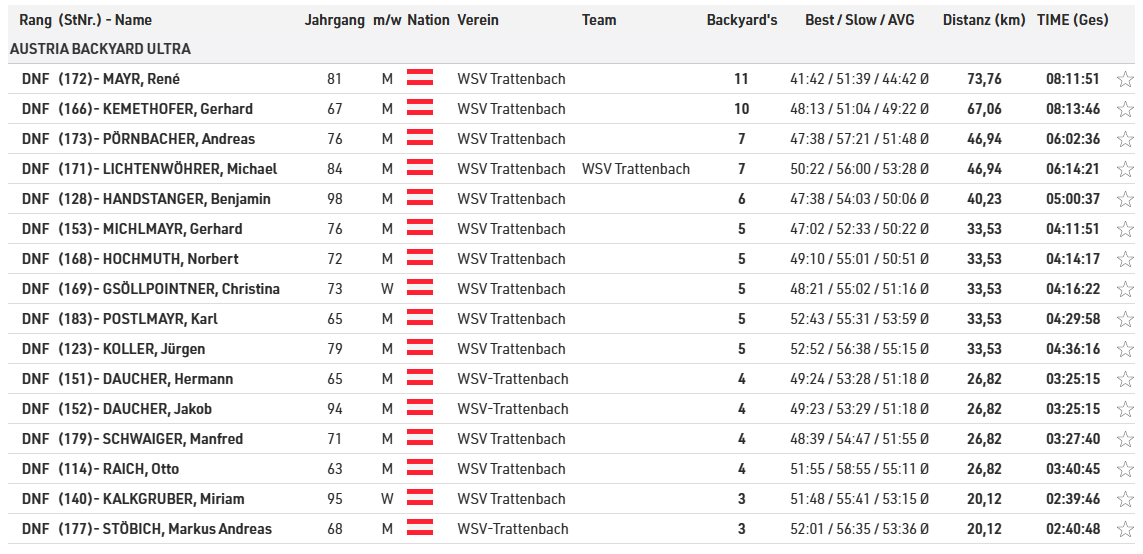Image resolution: width=1143 pixels, height=554 pixels.
Task: Click Jahrgang 98 for HANDSTANGER
Action: [335, 199]
